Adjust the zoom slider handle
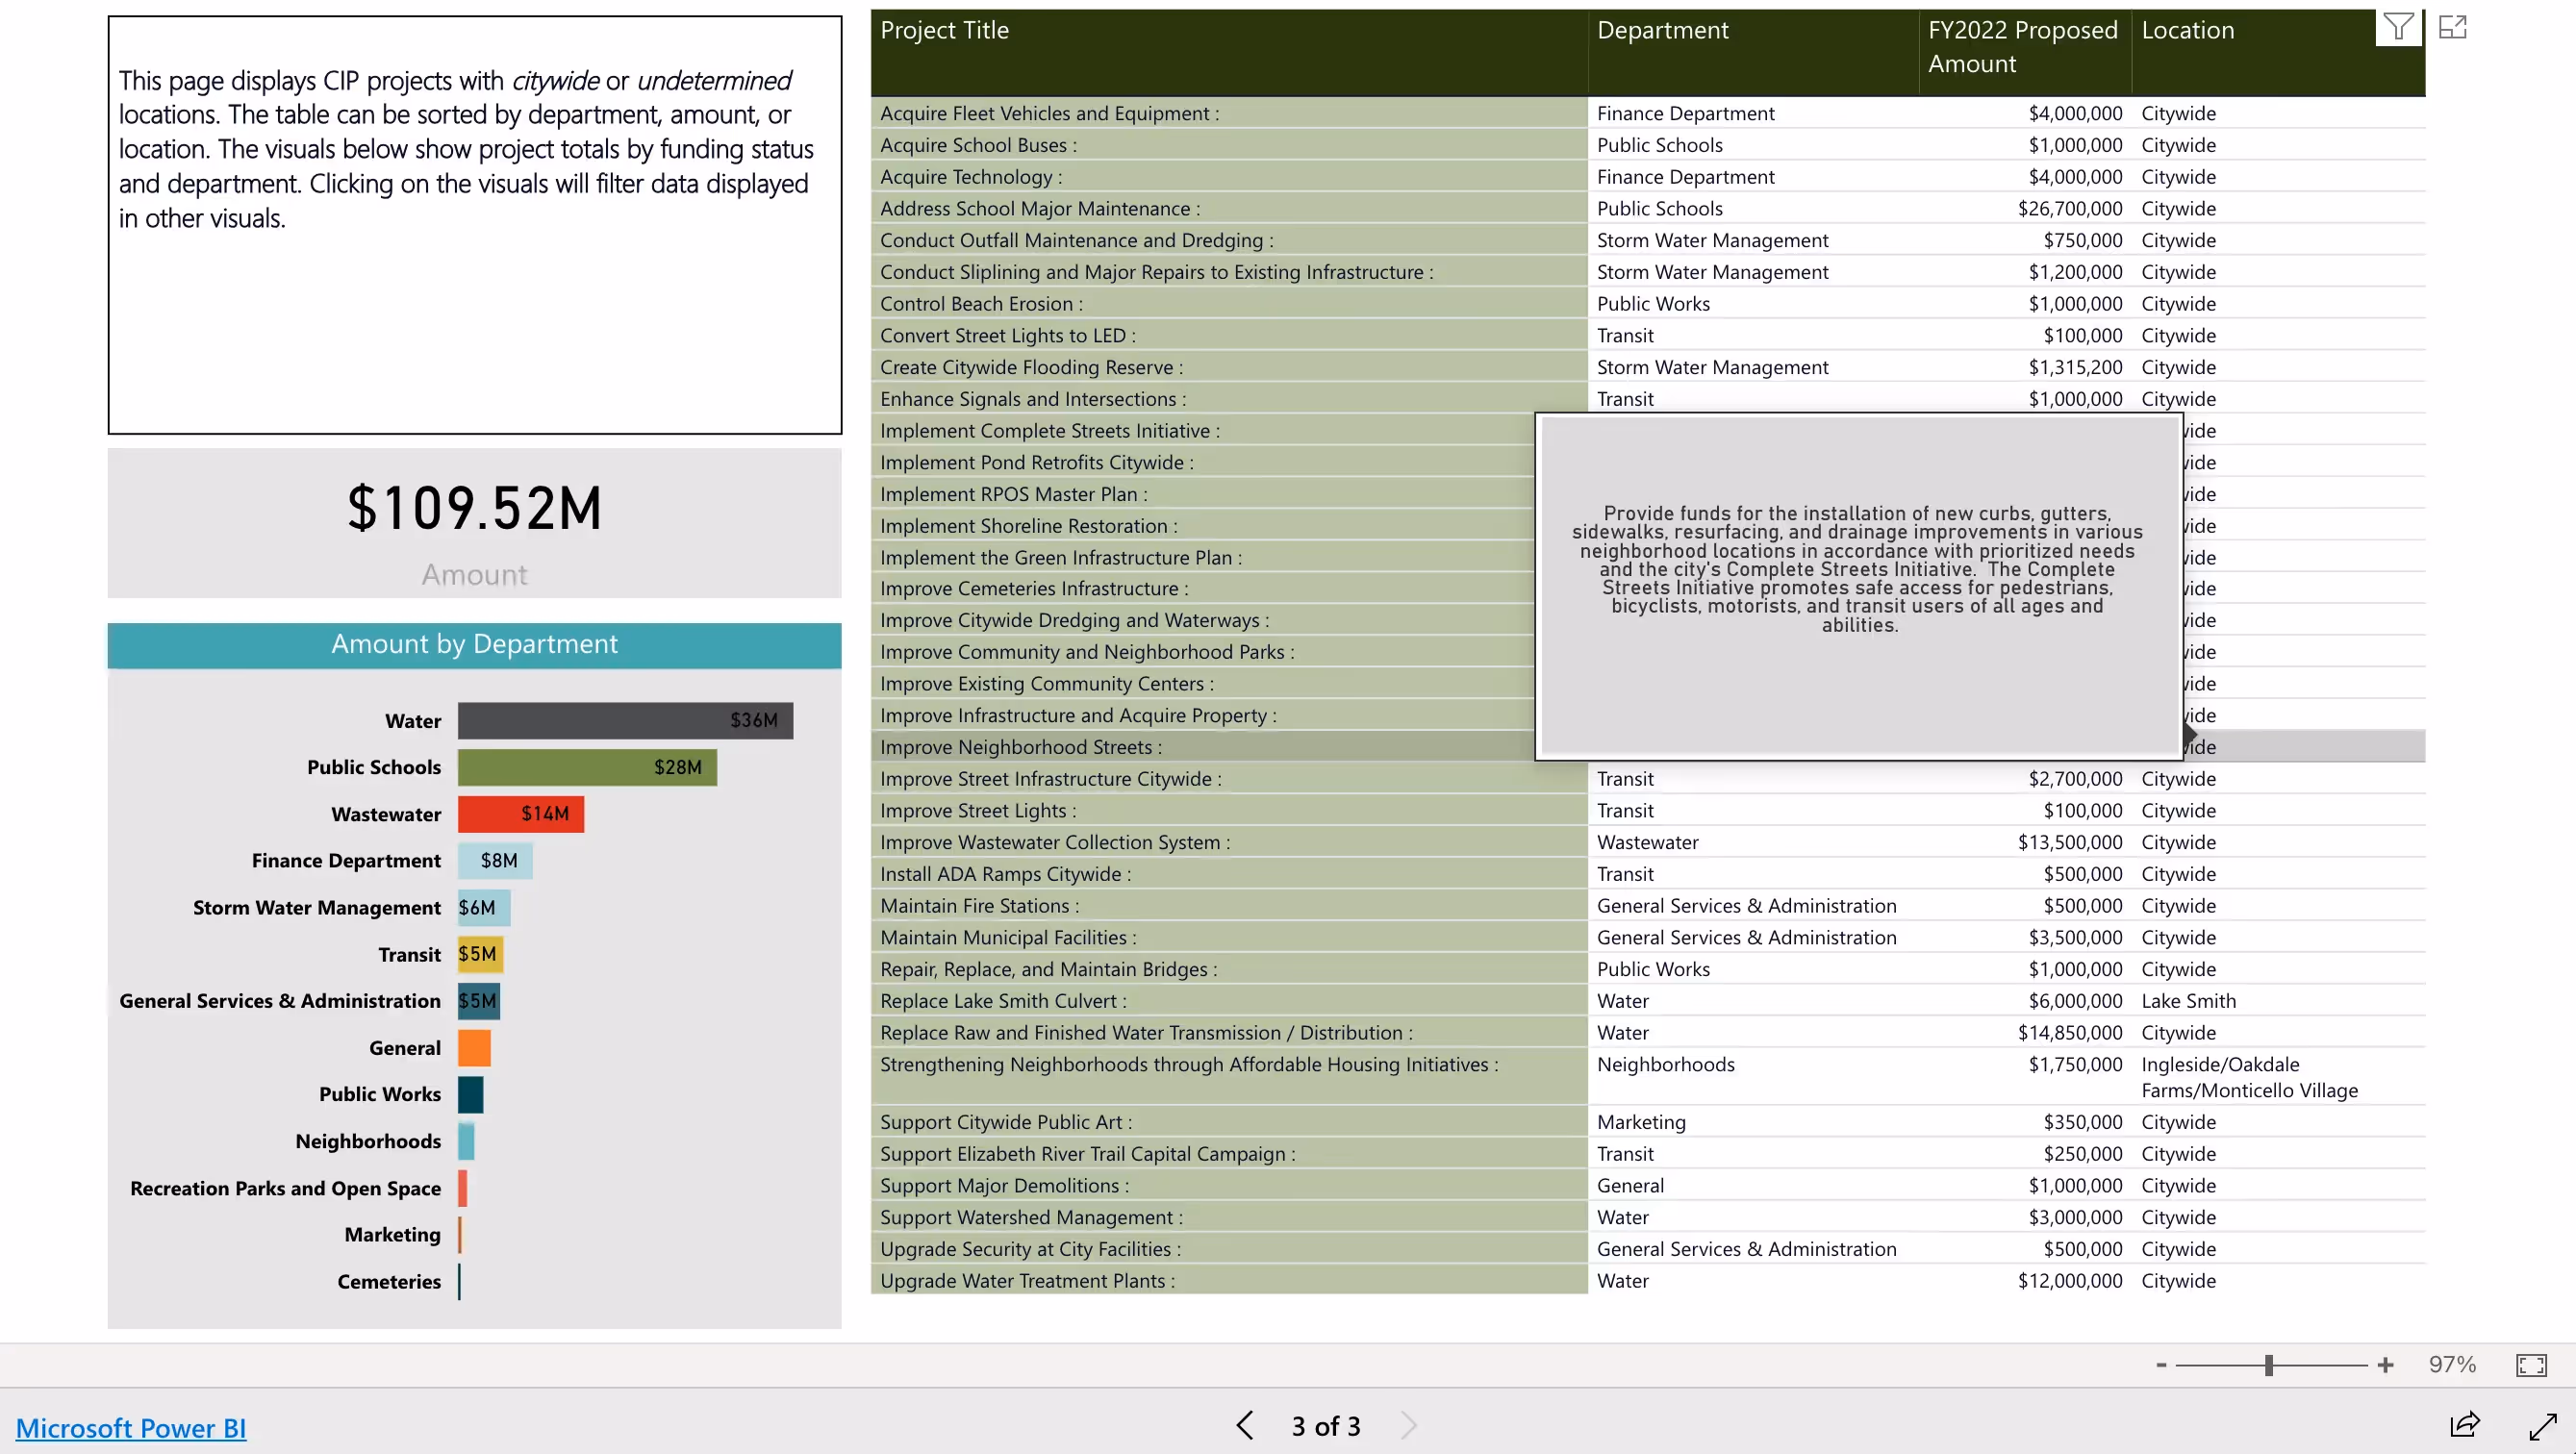Screen dimensions: 2576x1454 click(x=2269, y=1365)
